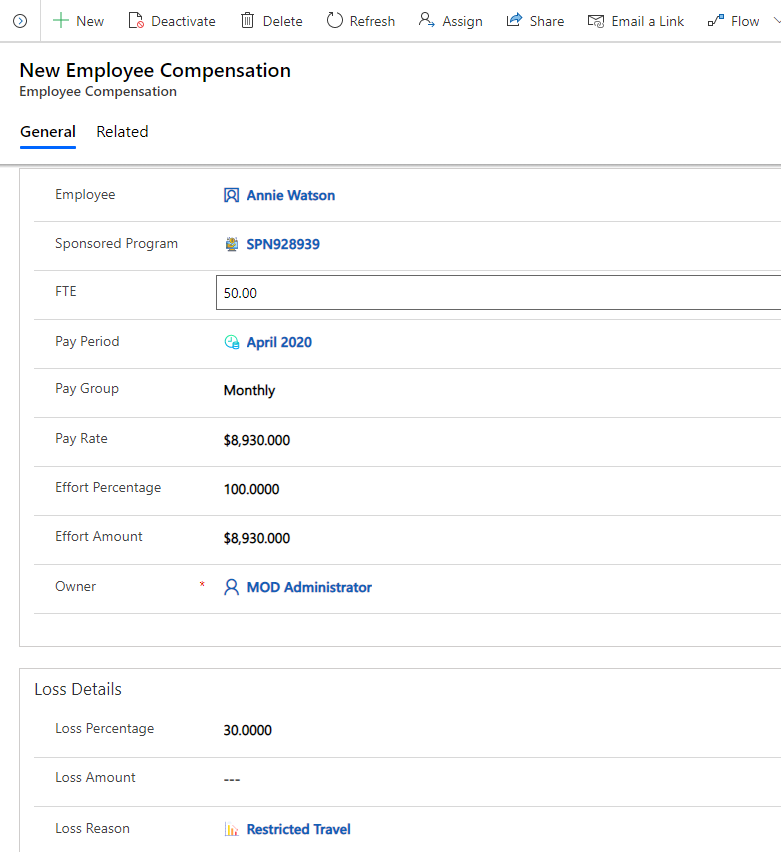Click the New plus icon
Image resolution: width=781 pixels, height=852 pixels.
[x=61, y=21]
